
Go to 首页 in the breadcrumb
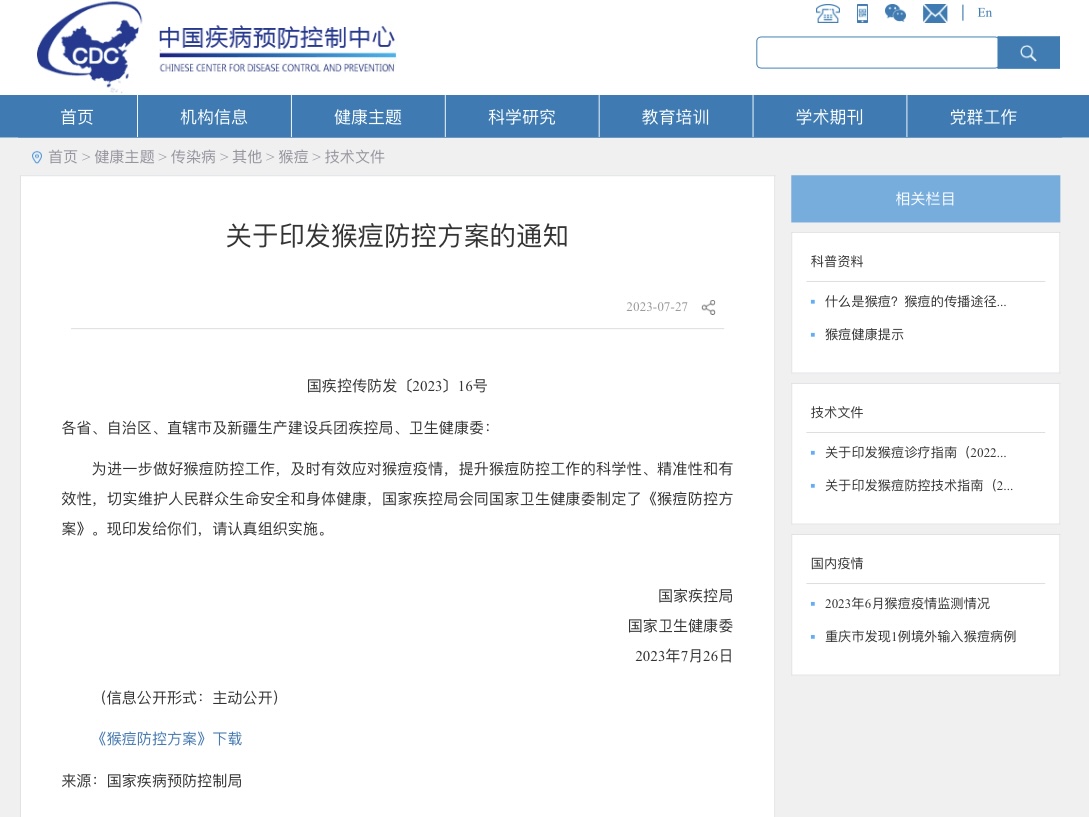click(63, 157)
